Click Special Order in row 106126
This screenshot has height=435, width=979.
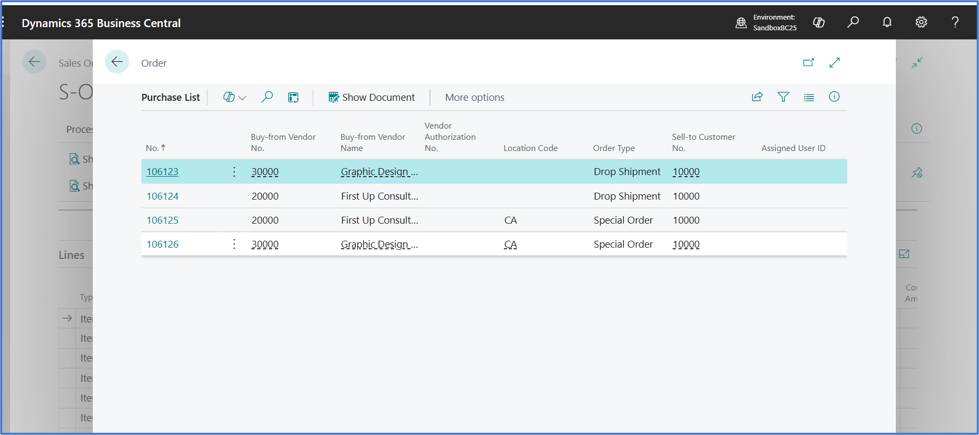pos(623,244)
